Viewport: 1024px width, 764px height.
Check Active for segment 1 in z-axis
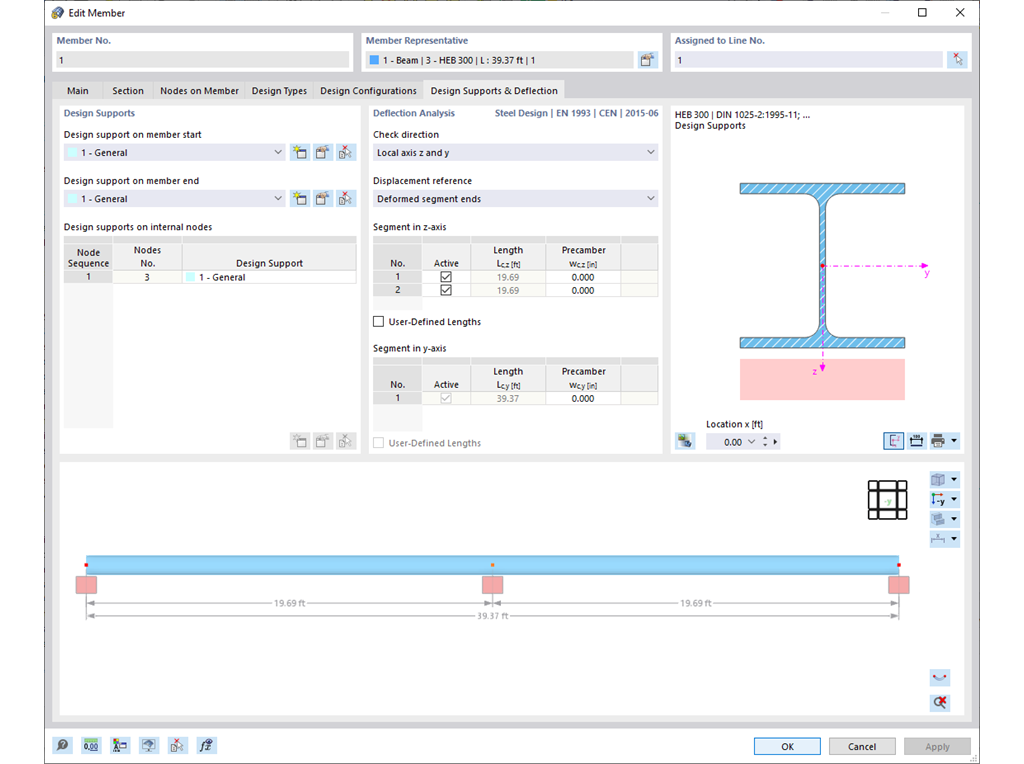click(447, 277)
